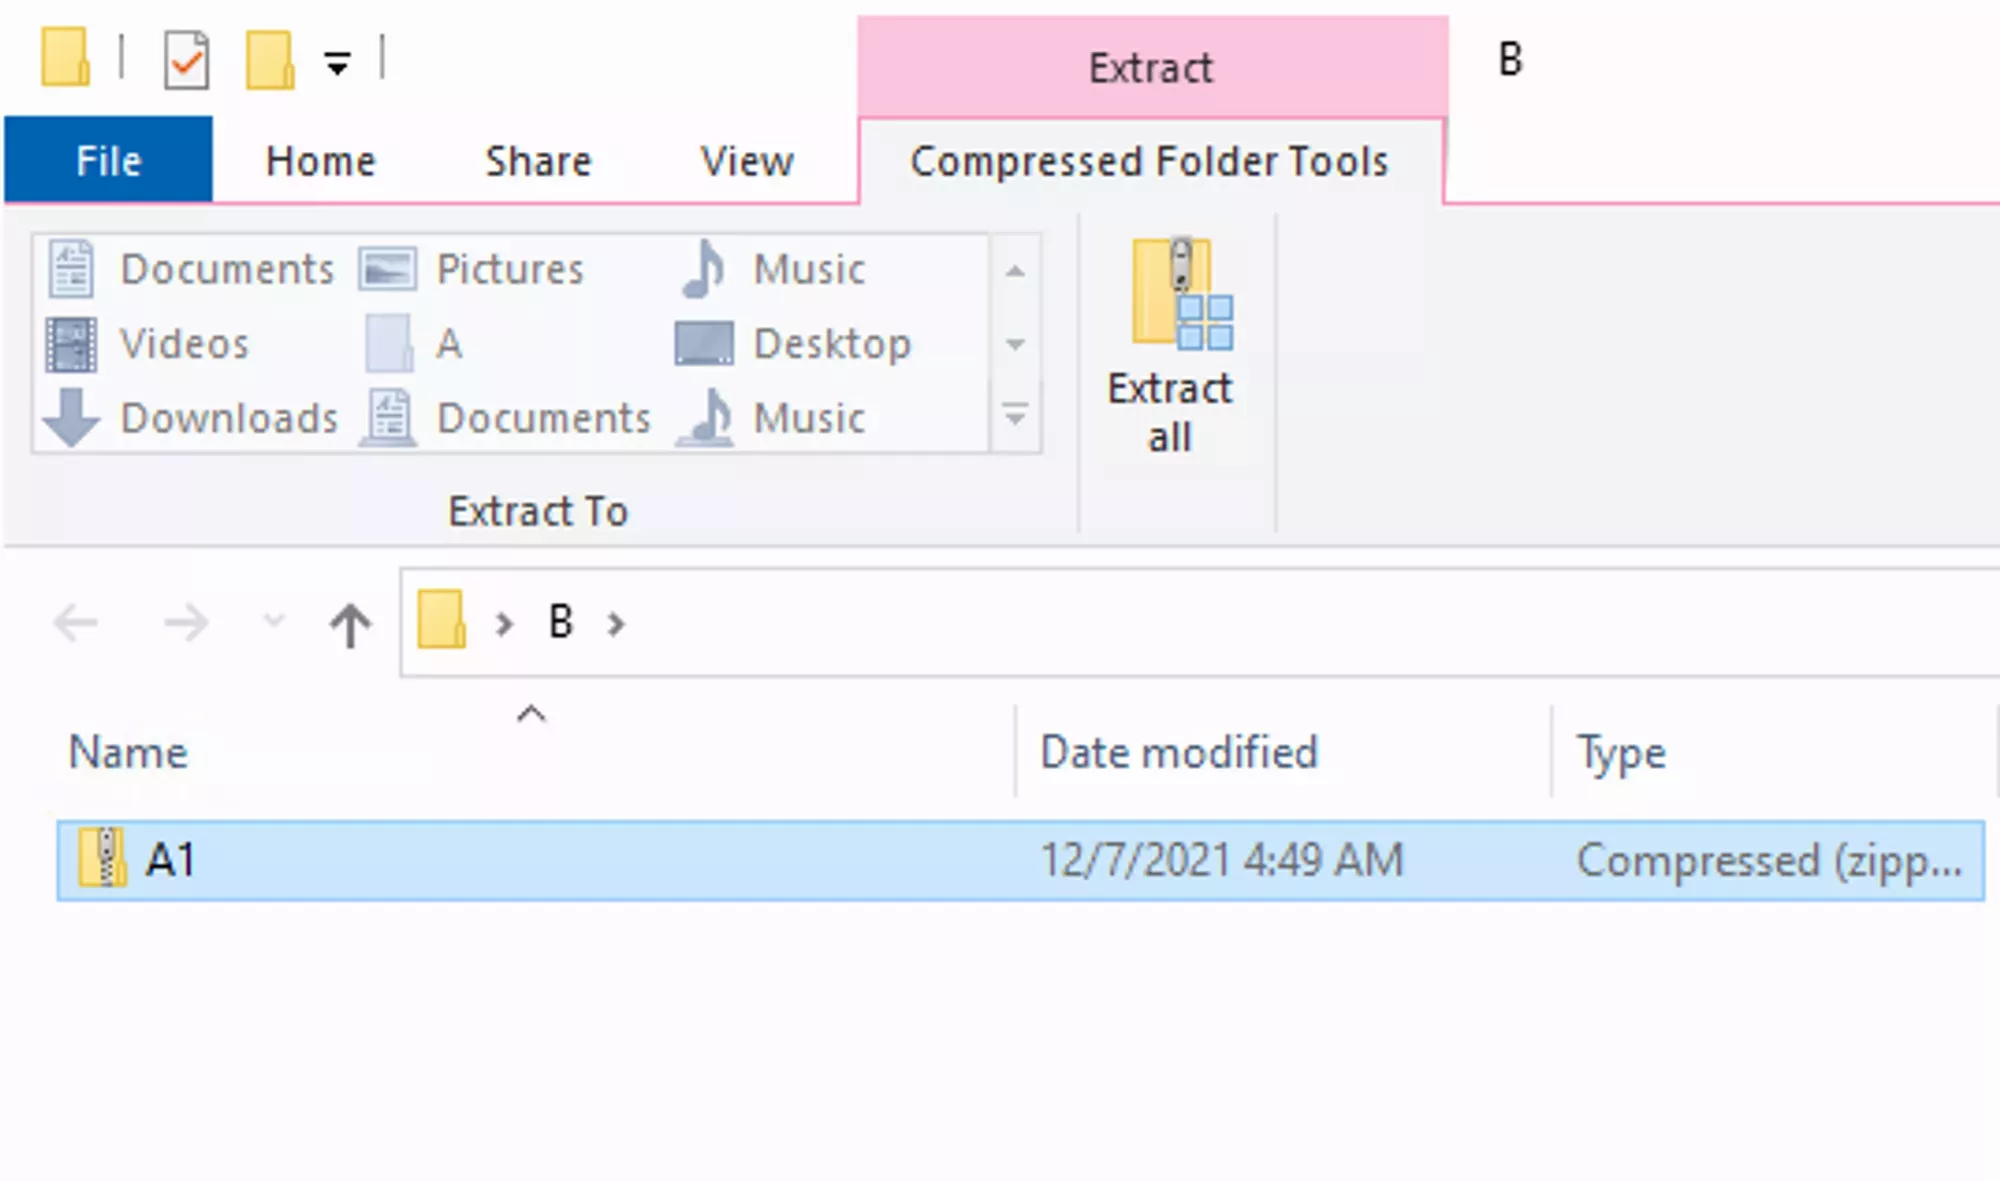Extract to folder A
2000x1181 pixels.
pyautogui.click(x=420, y=343)
